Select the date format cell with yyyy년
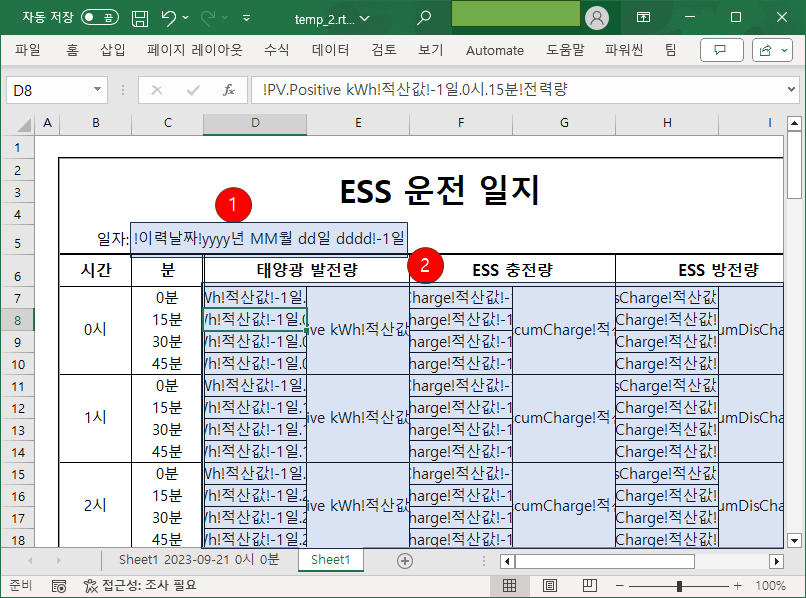The image size is (806, 598). point(269,239)
